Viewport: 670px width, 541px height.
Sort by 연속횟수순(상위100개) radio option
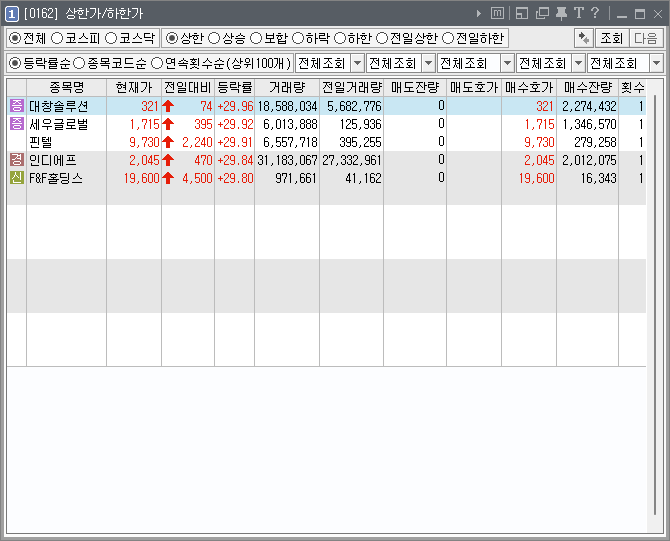pos(157,63)
